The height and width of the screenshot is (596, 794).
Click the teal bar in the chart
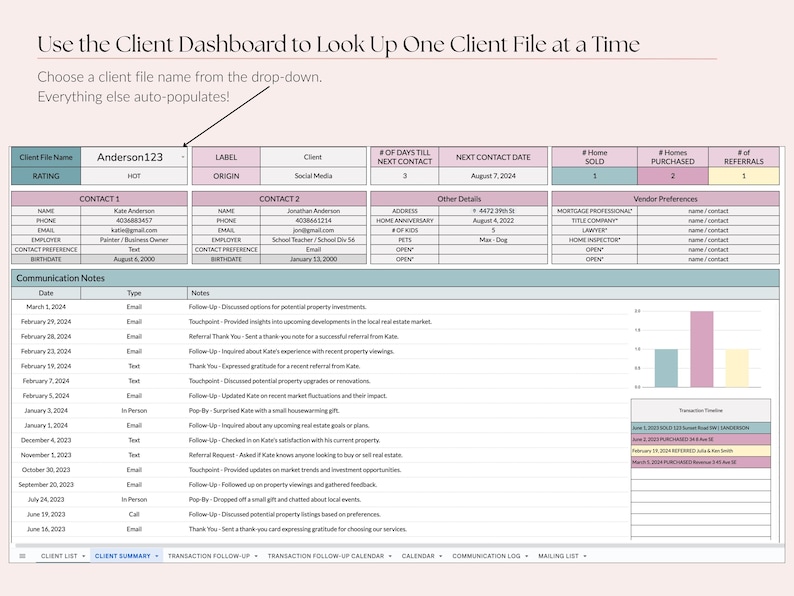(x=666, y=368)
